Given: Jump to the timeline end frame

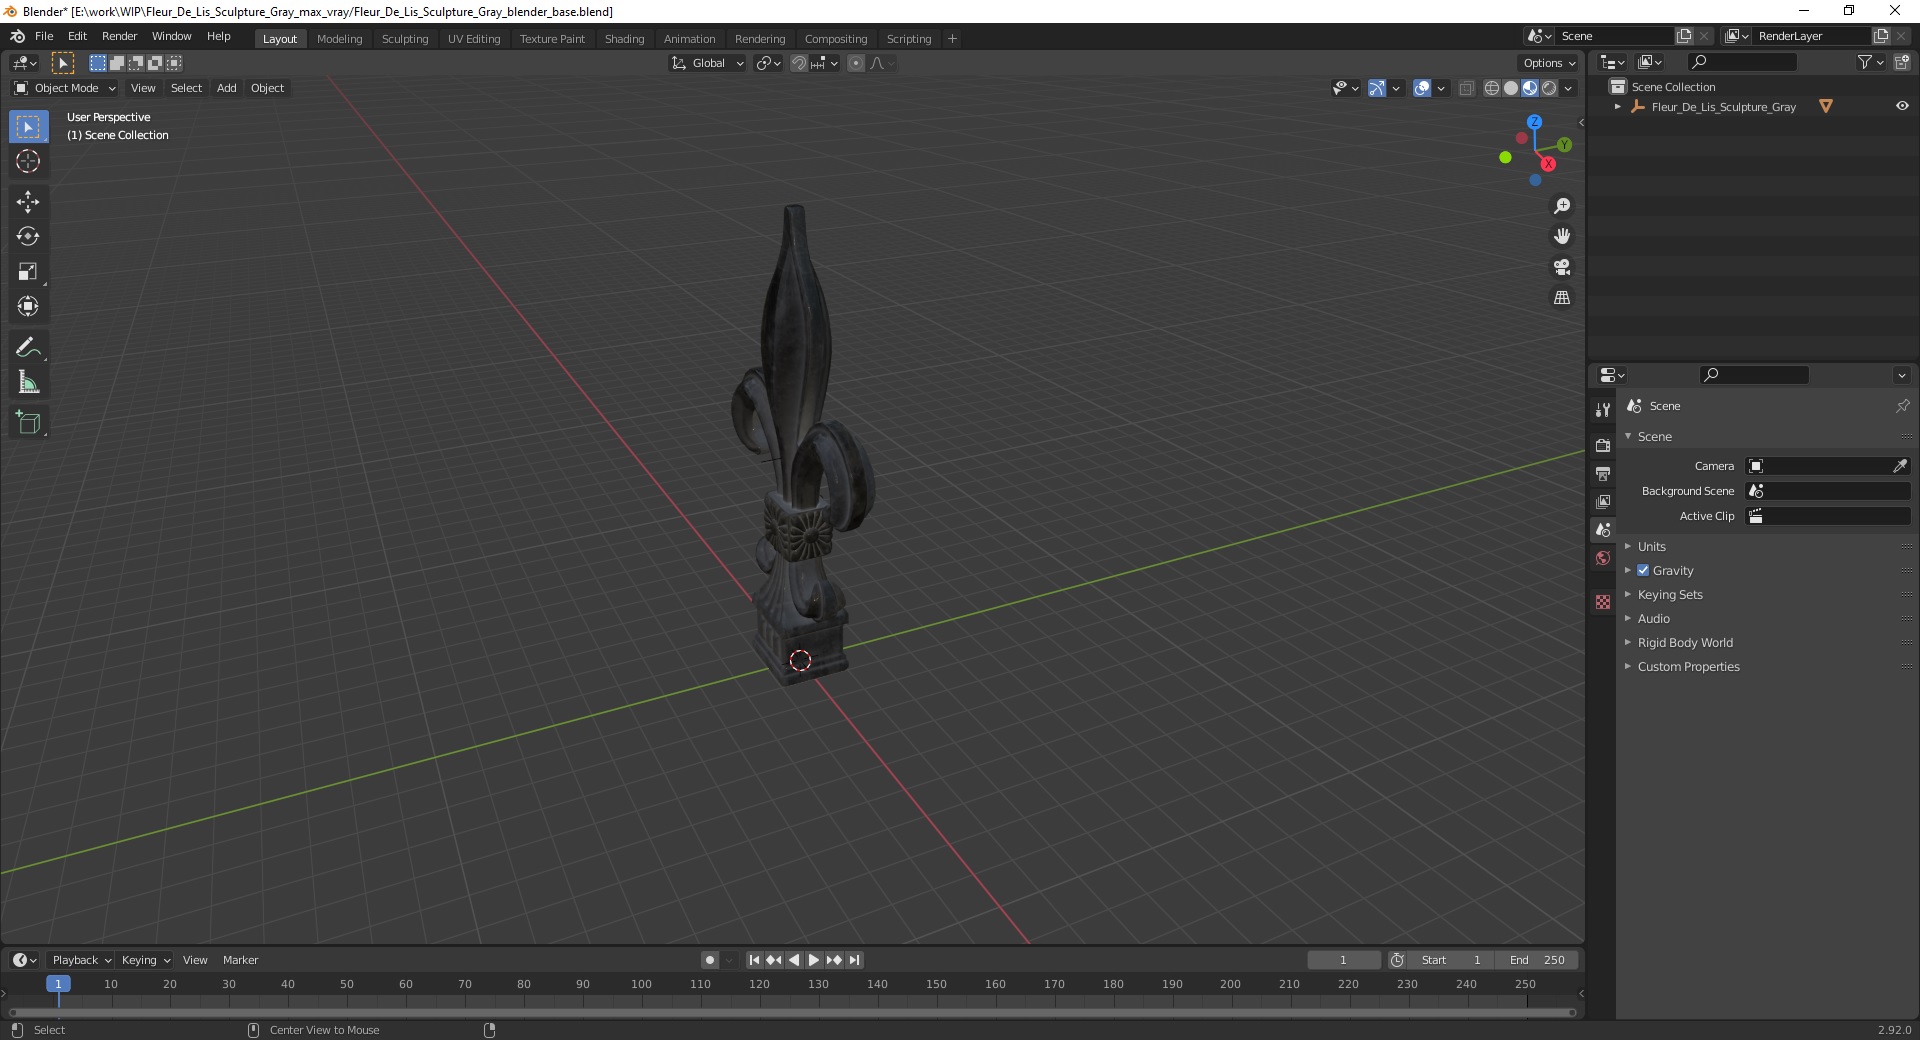Looking at the screenshot, I should pyautogui.click(x=854, y=960).
